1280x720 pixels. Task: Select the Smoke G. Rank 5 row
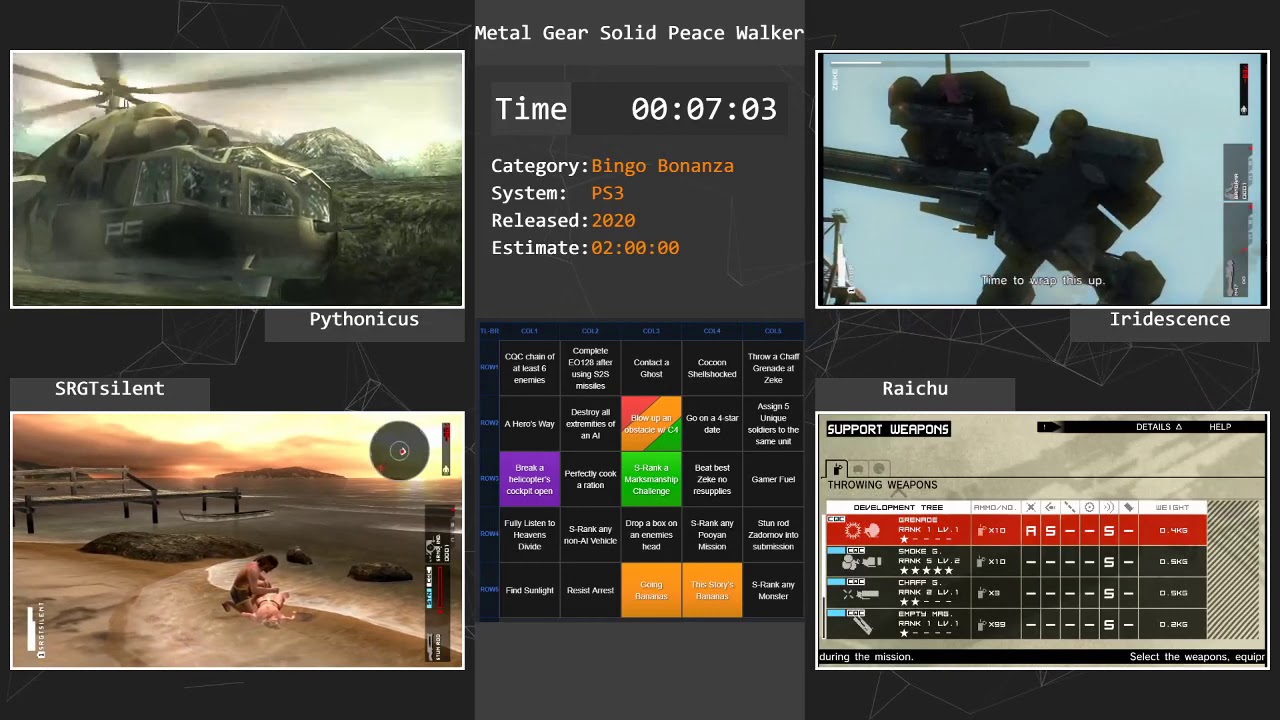point(1016,562)
